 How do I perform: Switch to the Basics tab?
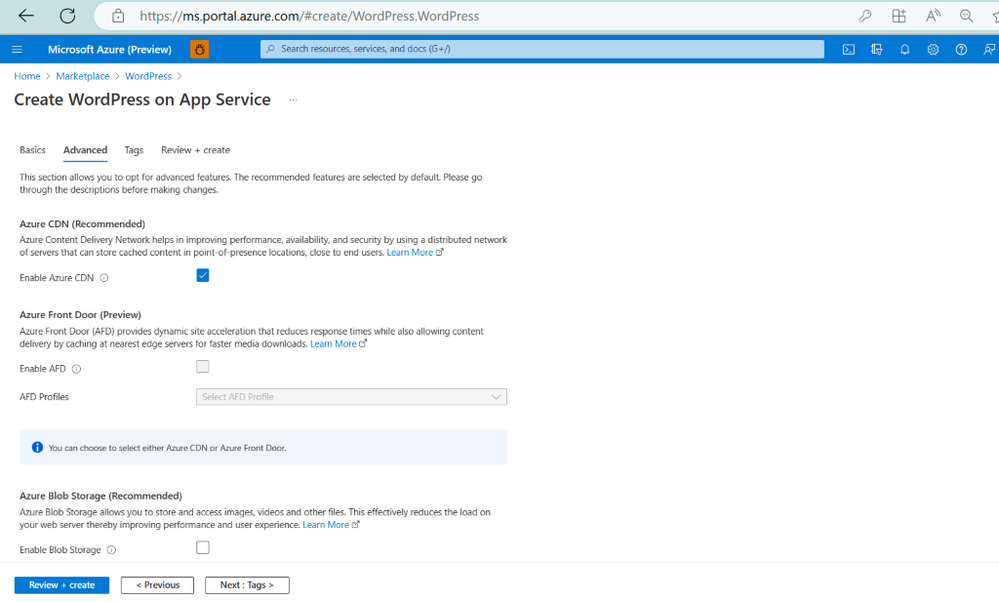(x=32, y=150)
